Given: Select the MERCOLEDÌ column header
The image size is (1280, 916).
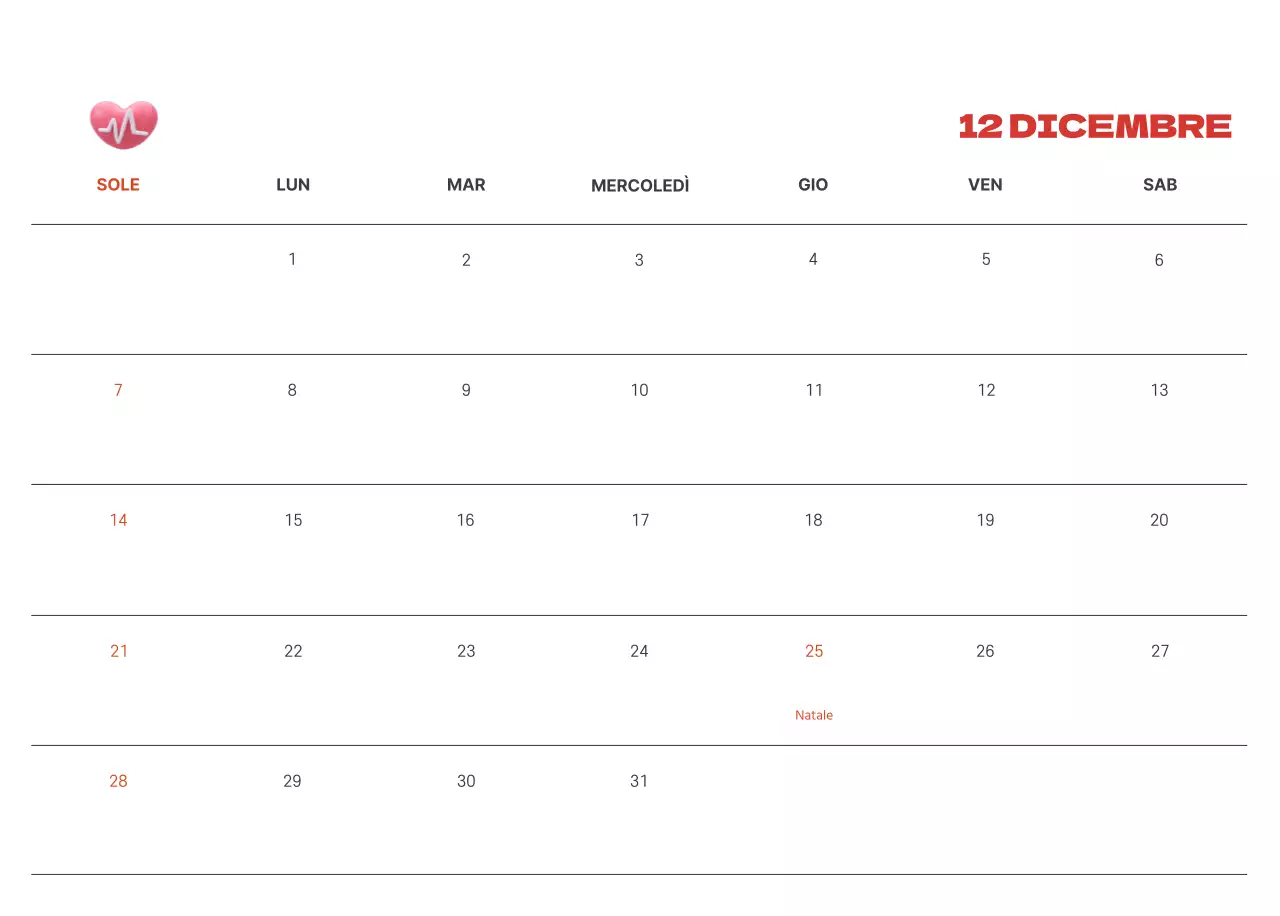Looking at the screenshot, I should tap(640, 185).
